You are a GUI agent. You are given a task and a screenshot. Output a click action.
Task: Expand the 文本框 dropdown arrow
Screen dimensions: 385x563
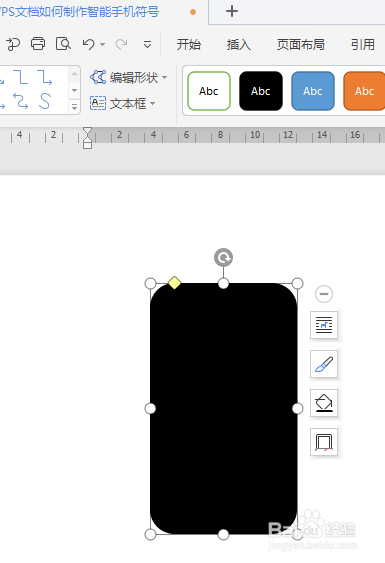pos(153,103)
